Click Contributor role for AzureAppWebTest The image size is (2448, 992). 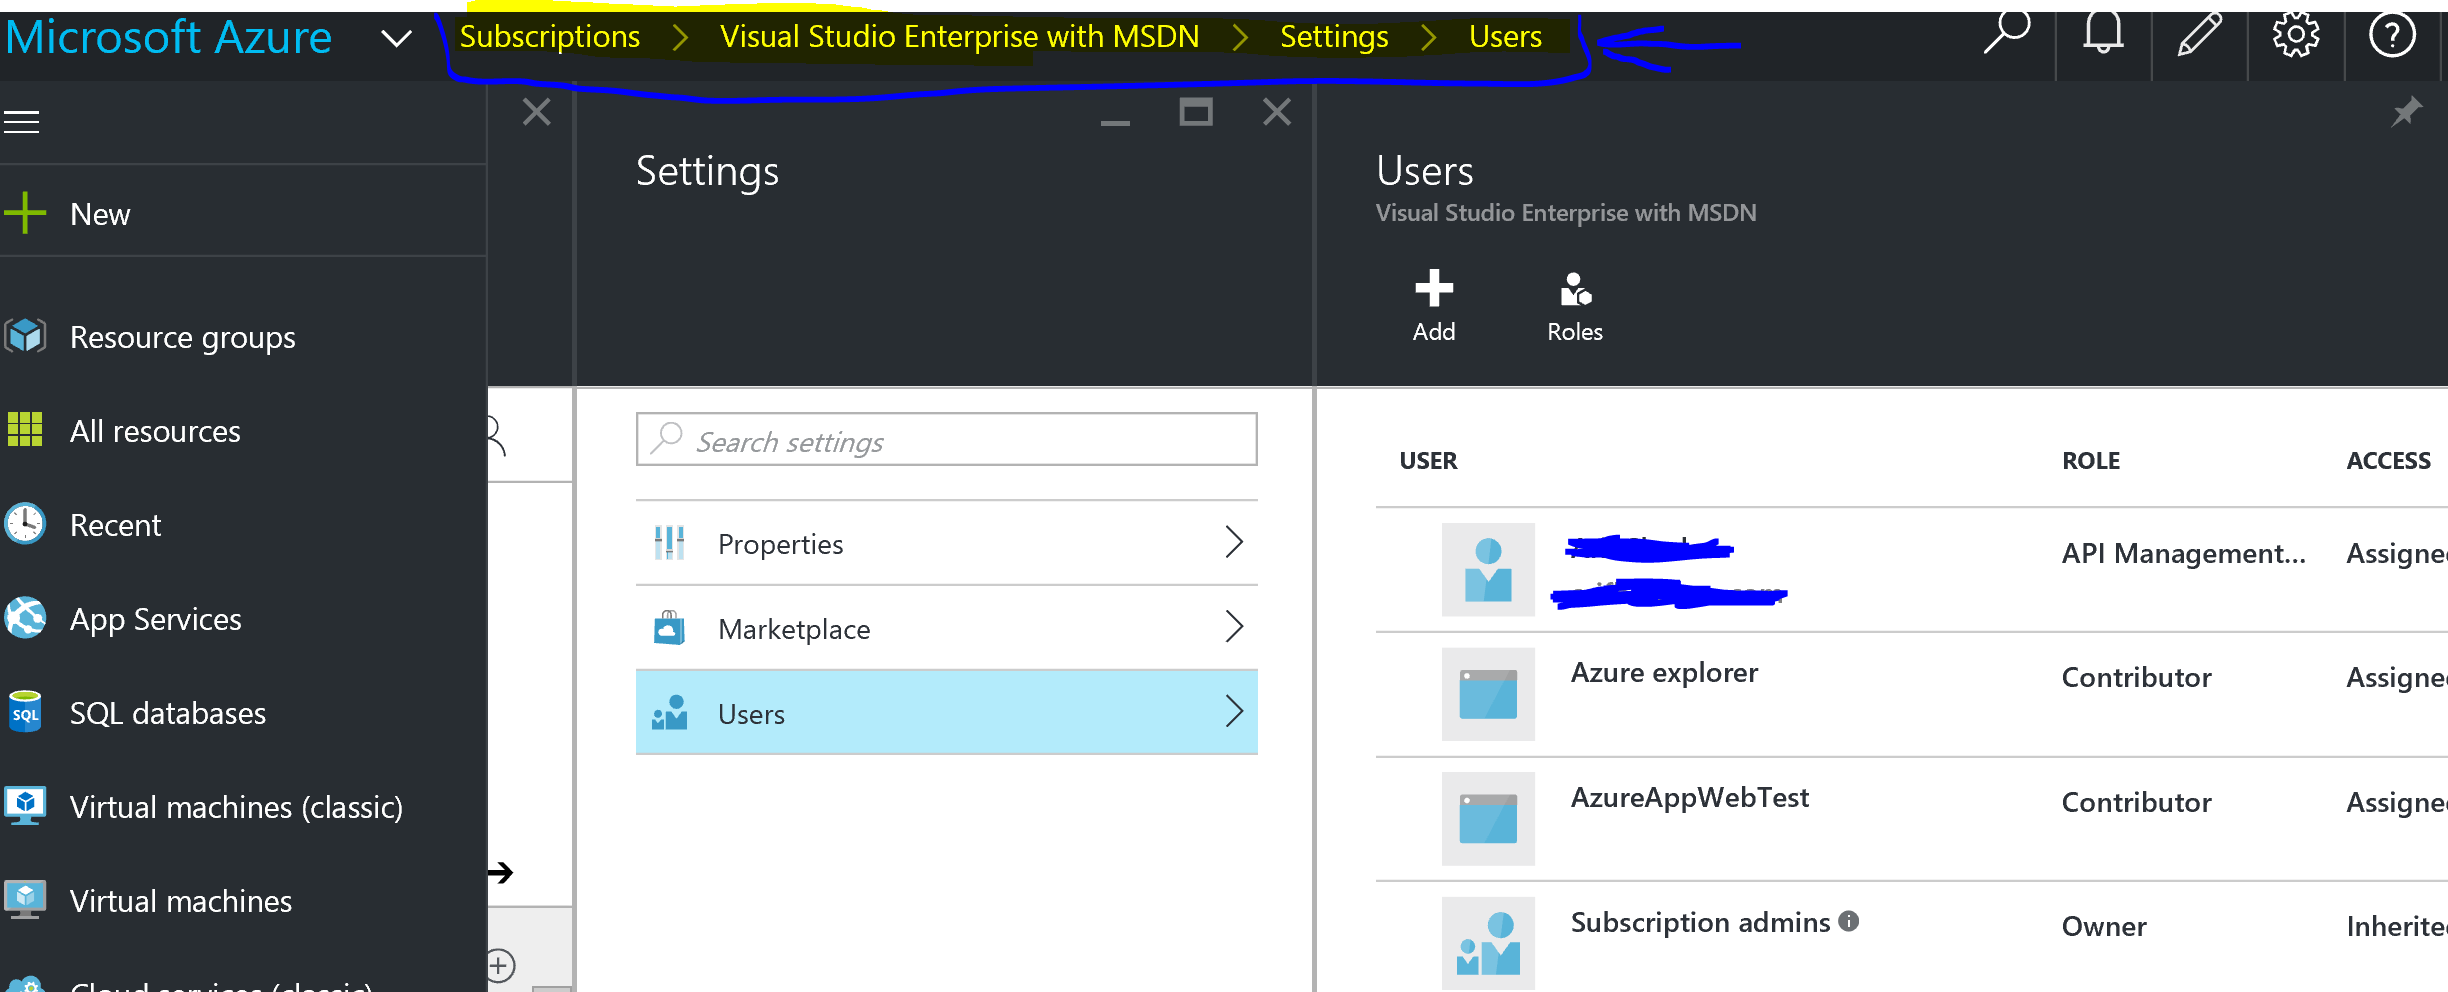pos(2136,802)
